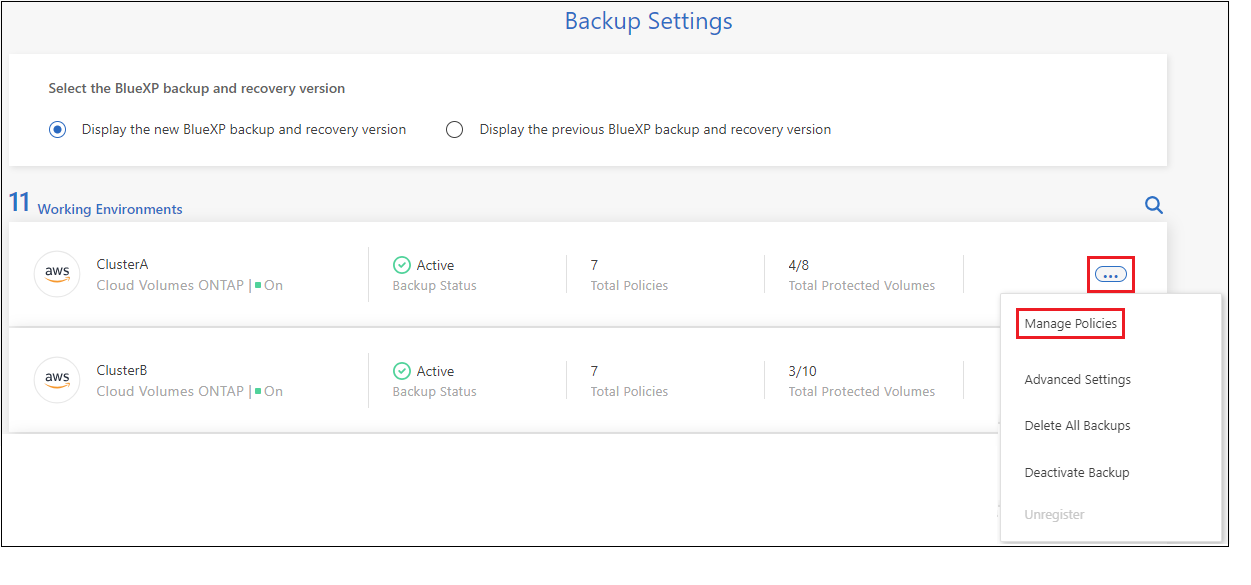1251x585 pixels.
Task: Select the previous BlueXP version radio button
Action: pos(455,129)
